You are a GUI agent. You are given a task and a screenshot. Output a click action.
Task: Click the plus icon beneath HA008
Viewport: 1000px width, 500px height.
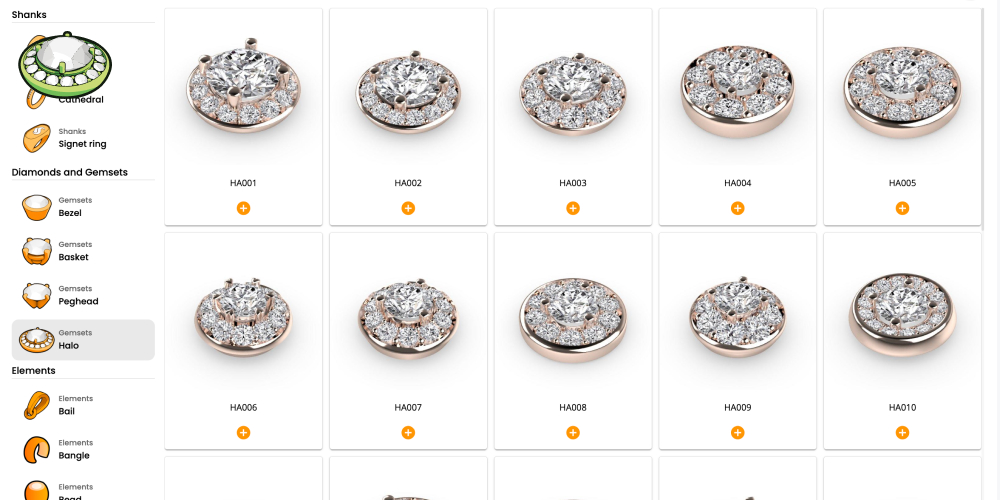tap(573, 432)
